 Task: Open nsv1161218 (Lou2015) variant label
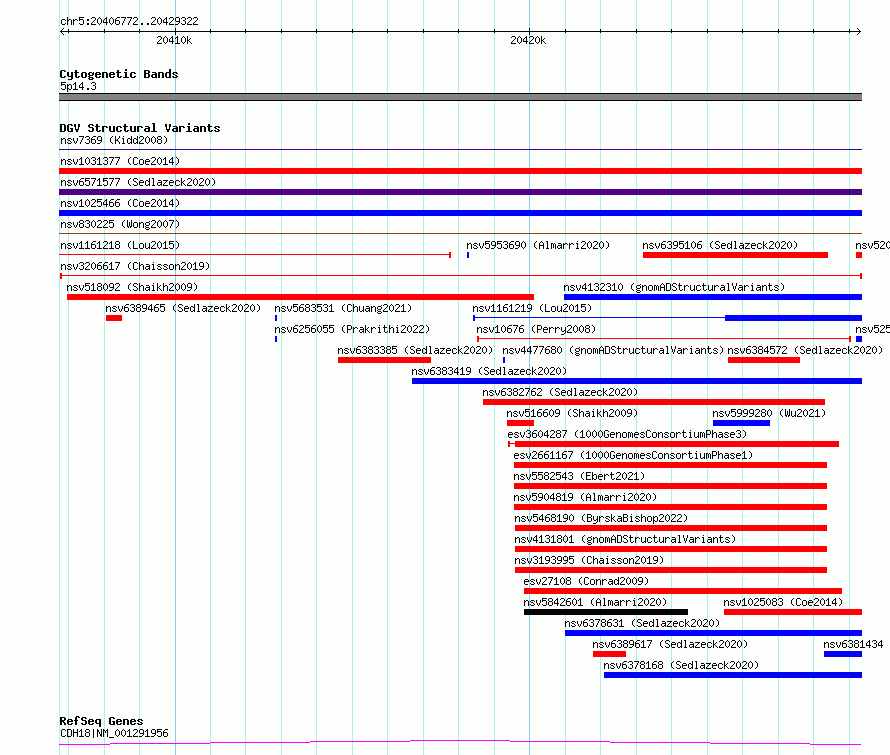(120, 245)
